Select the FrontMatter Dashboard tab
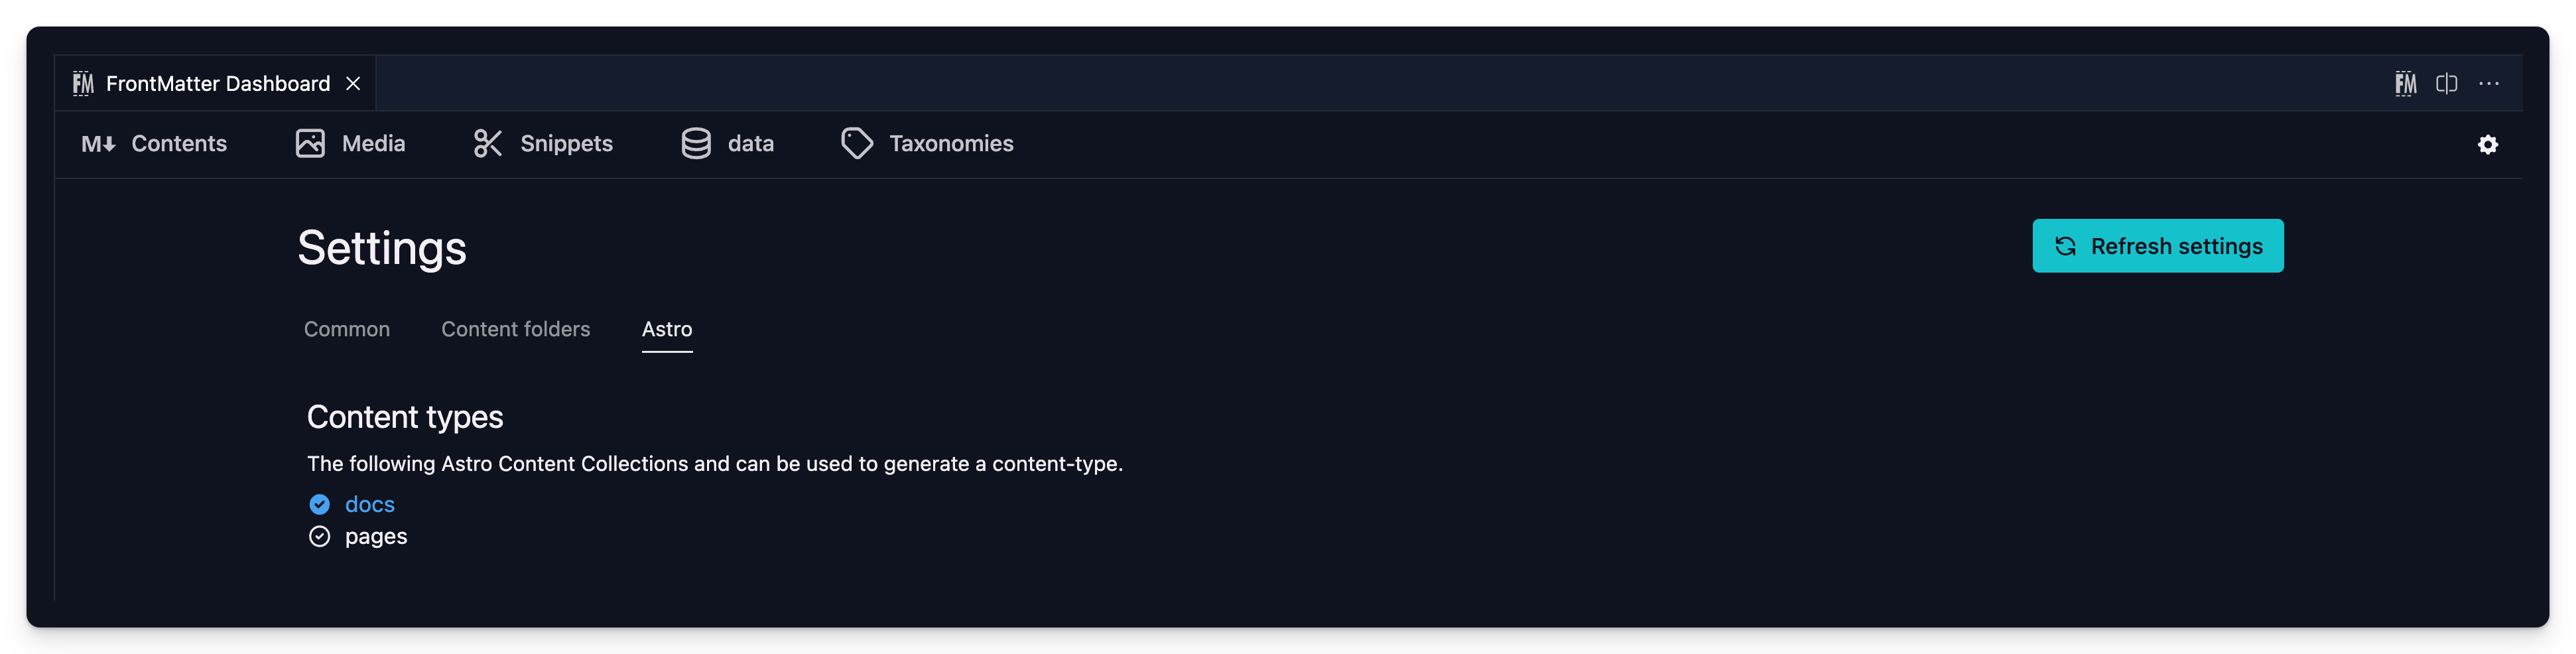 [x=216, y=83]
